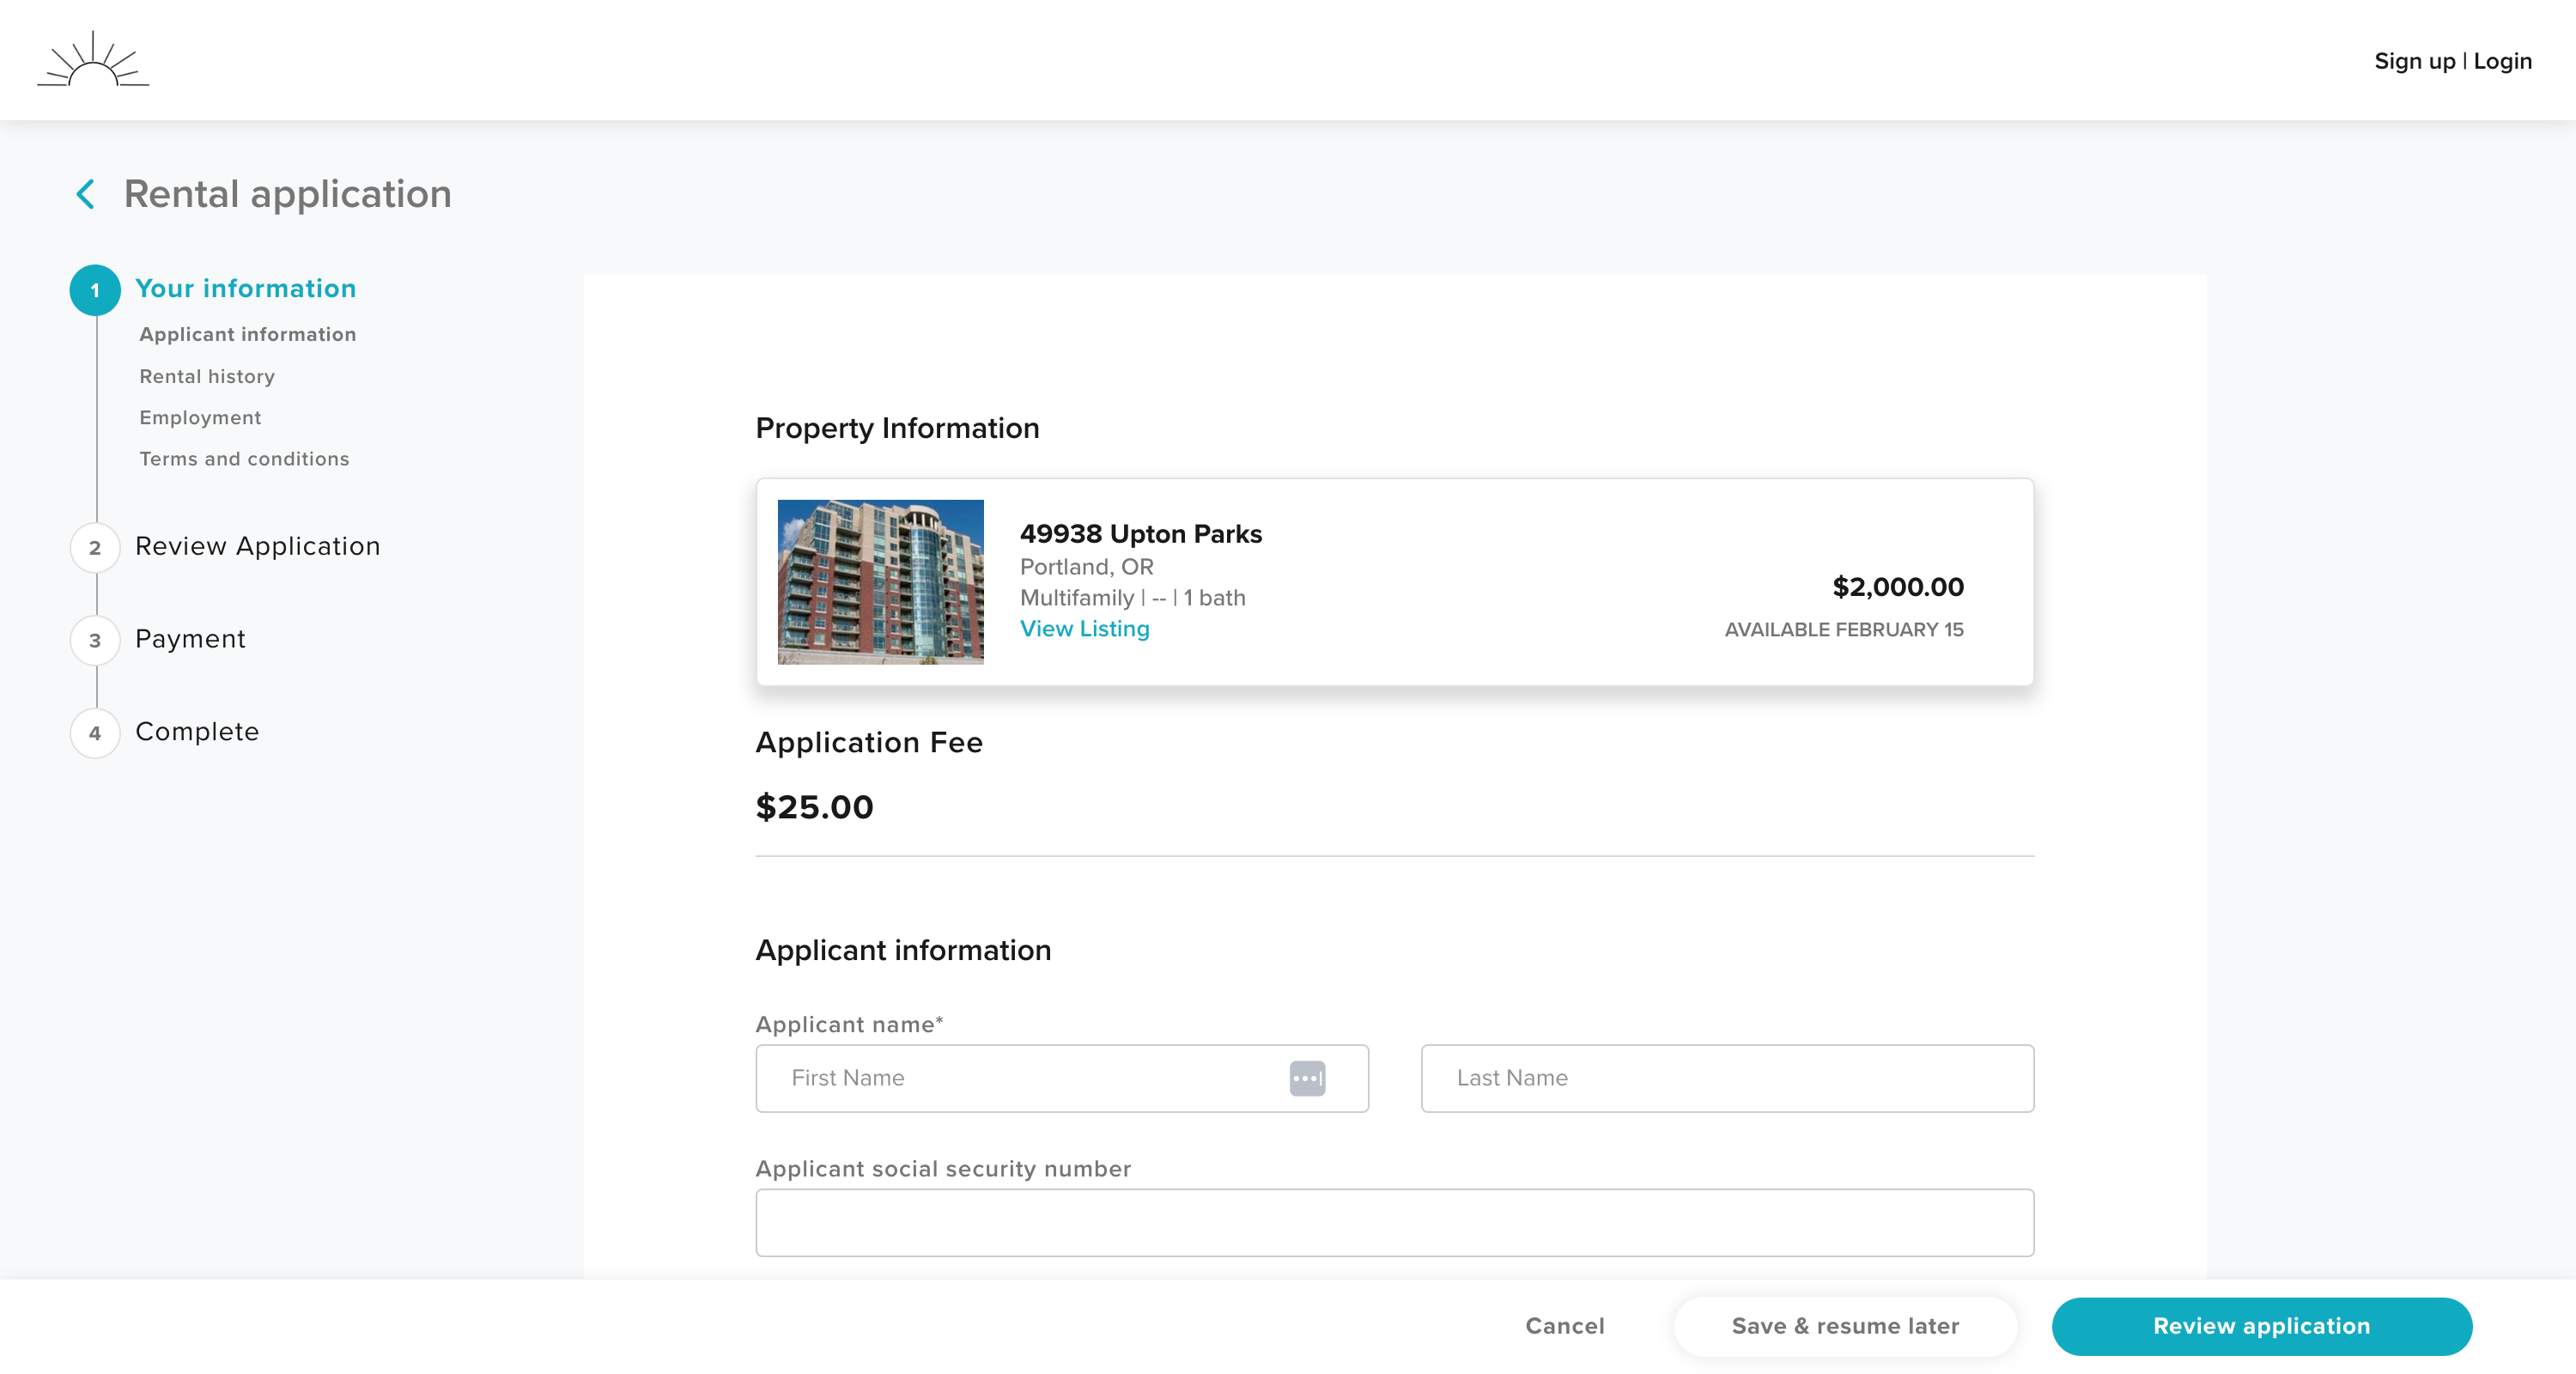Go to Applicant information section
The width and height of the screenshot is (2576, 1374).
248,334
